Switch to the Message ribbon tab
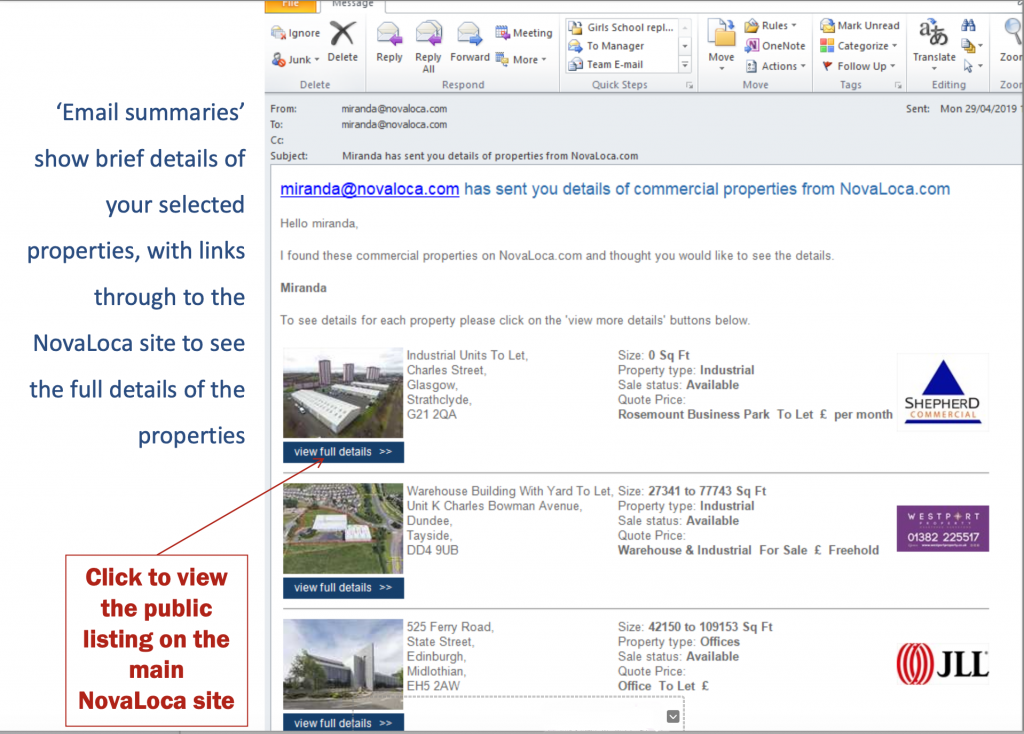This screenshot has height=734, width=1024. [x=353, y=4]
